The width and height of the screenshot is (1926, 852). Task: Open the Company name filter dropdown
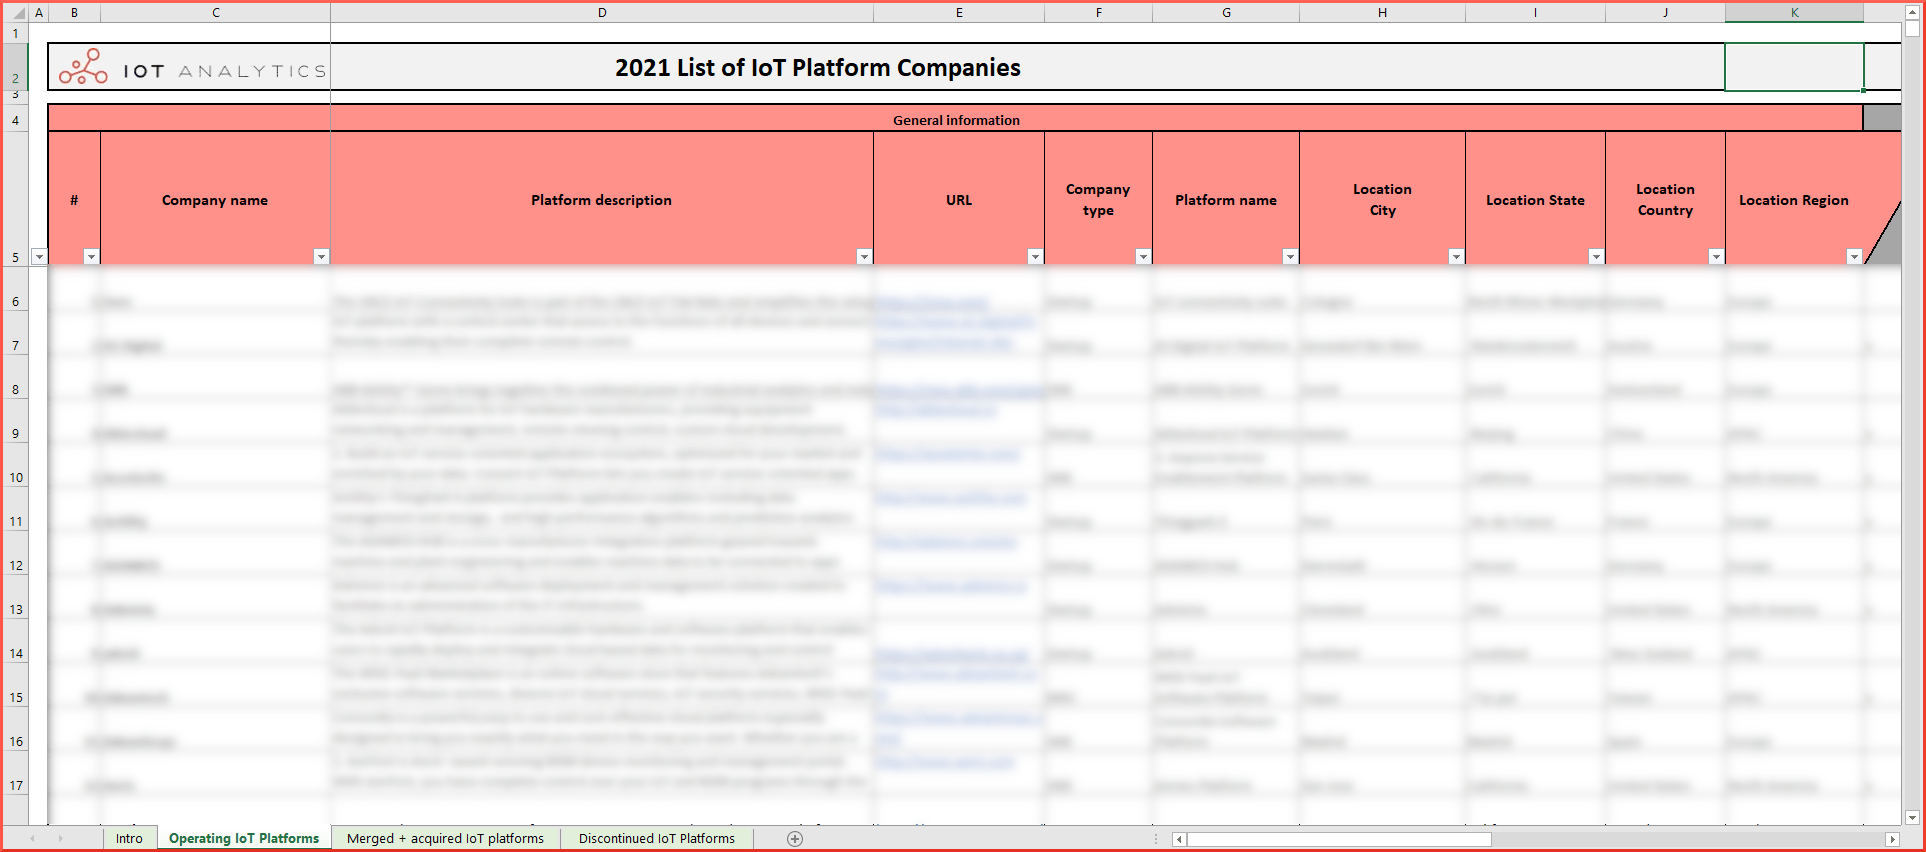[321, 257]
